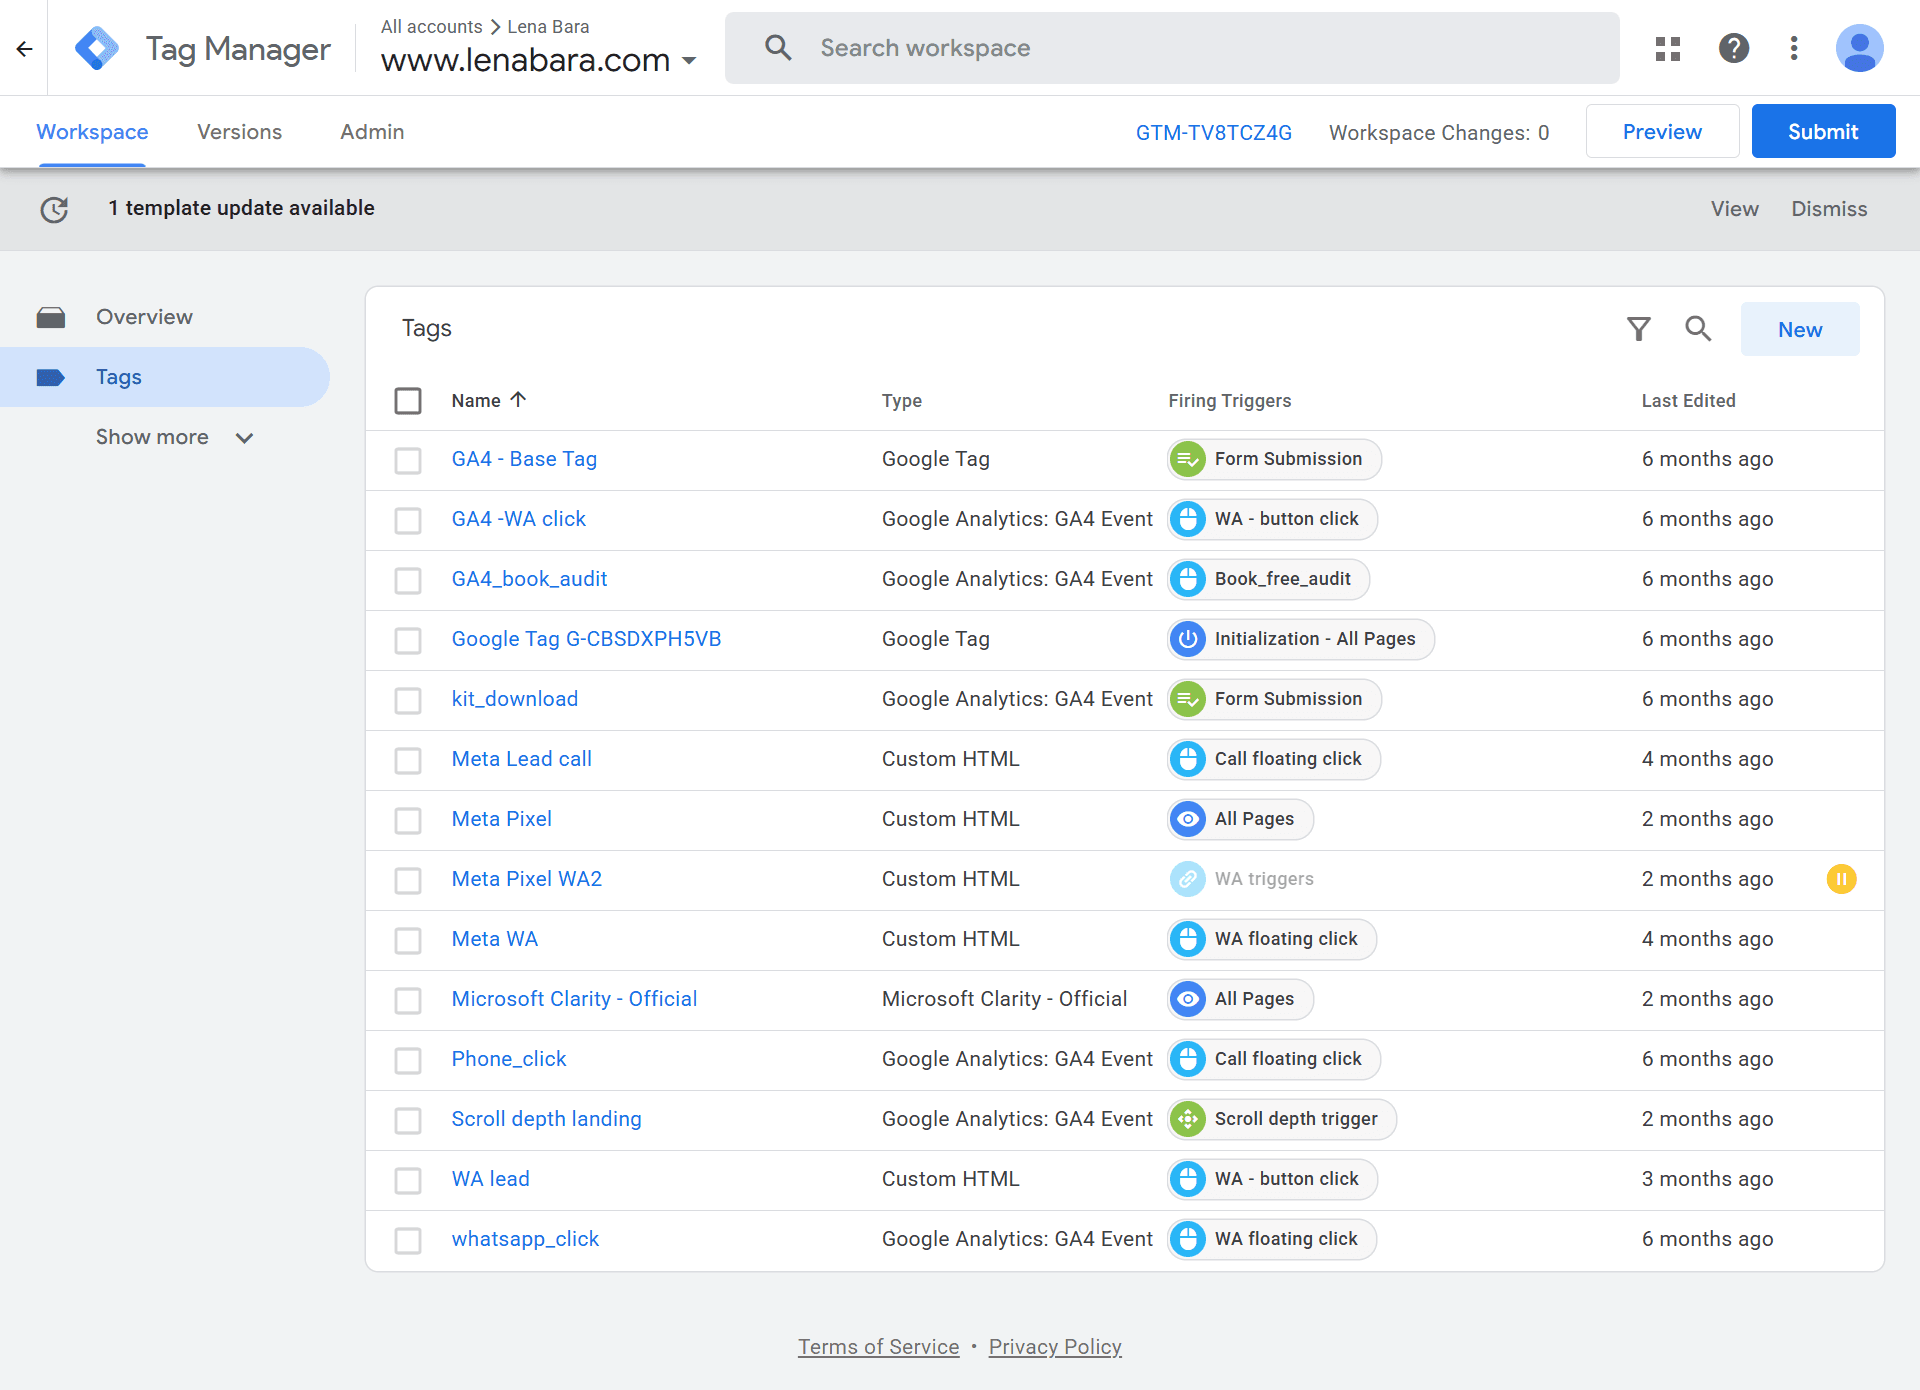1920x1390 pixels.
Task: Click All Pages trigger on Microsoft Clarity row
Action: [1240, 999]
